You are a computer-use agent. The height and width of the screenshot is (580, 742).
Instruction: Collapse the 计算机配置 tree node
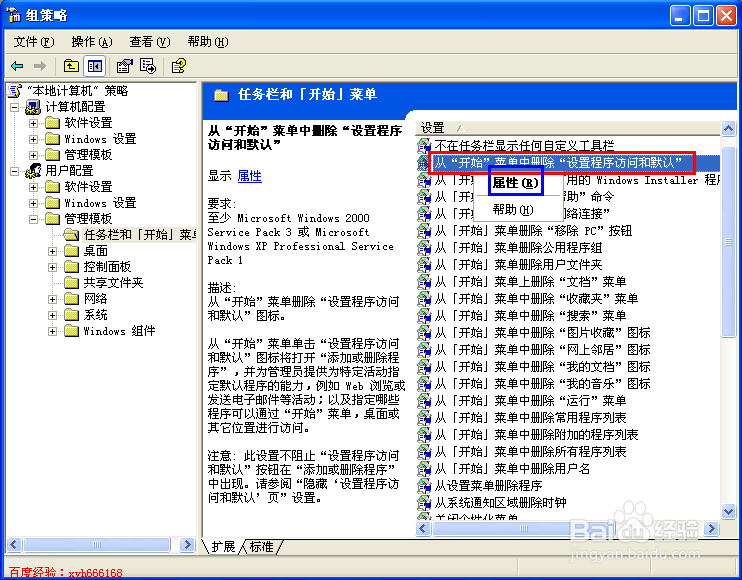click(x=14, y=107)
